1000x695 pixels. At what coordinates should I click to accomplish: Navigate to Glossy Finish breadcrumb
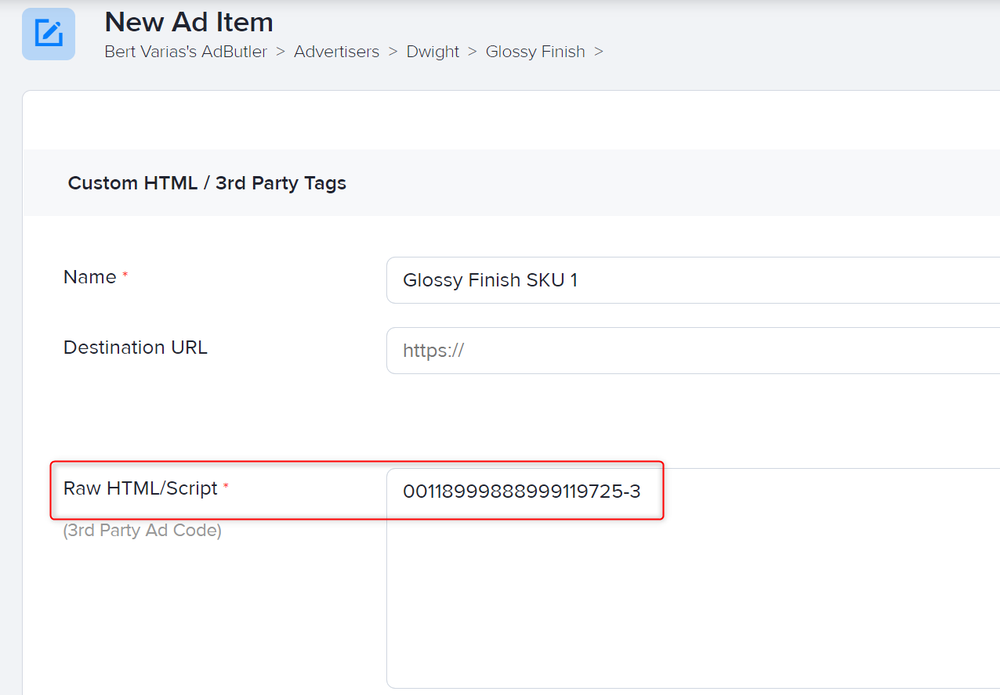535,52
